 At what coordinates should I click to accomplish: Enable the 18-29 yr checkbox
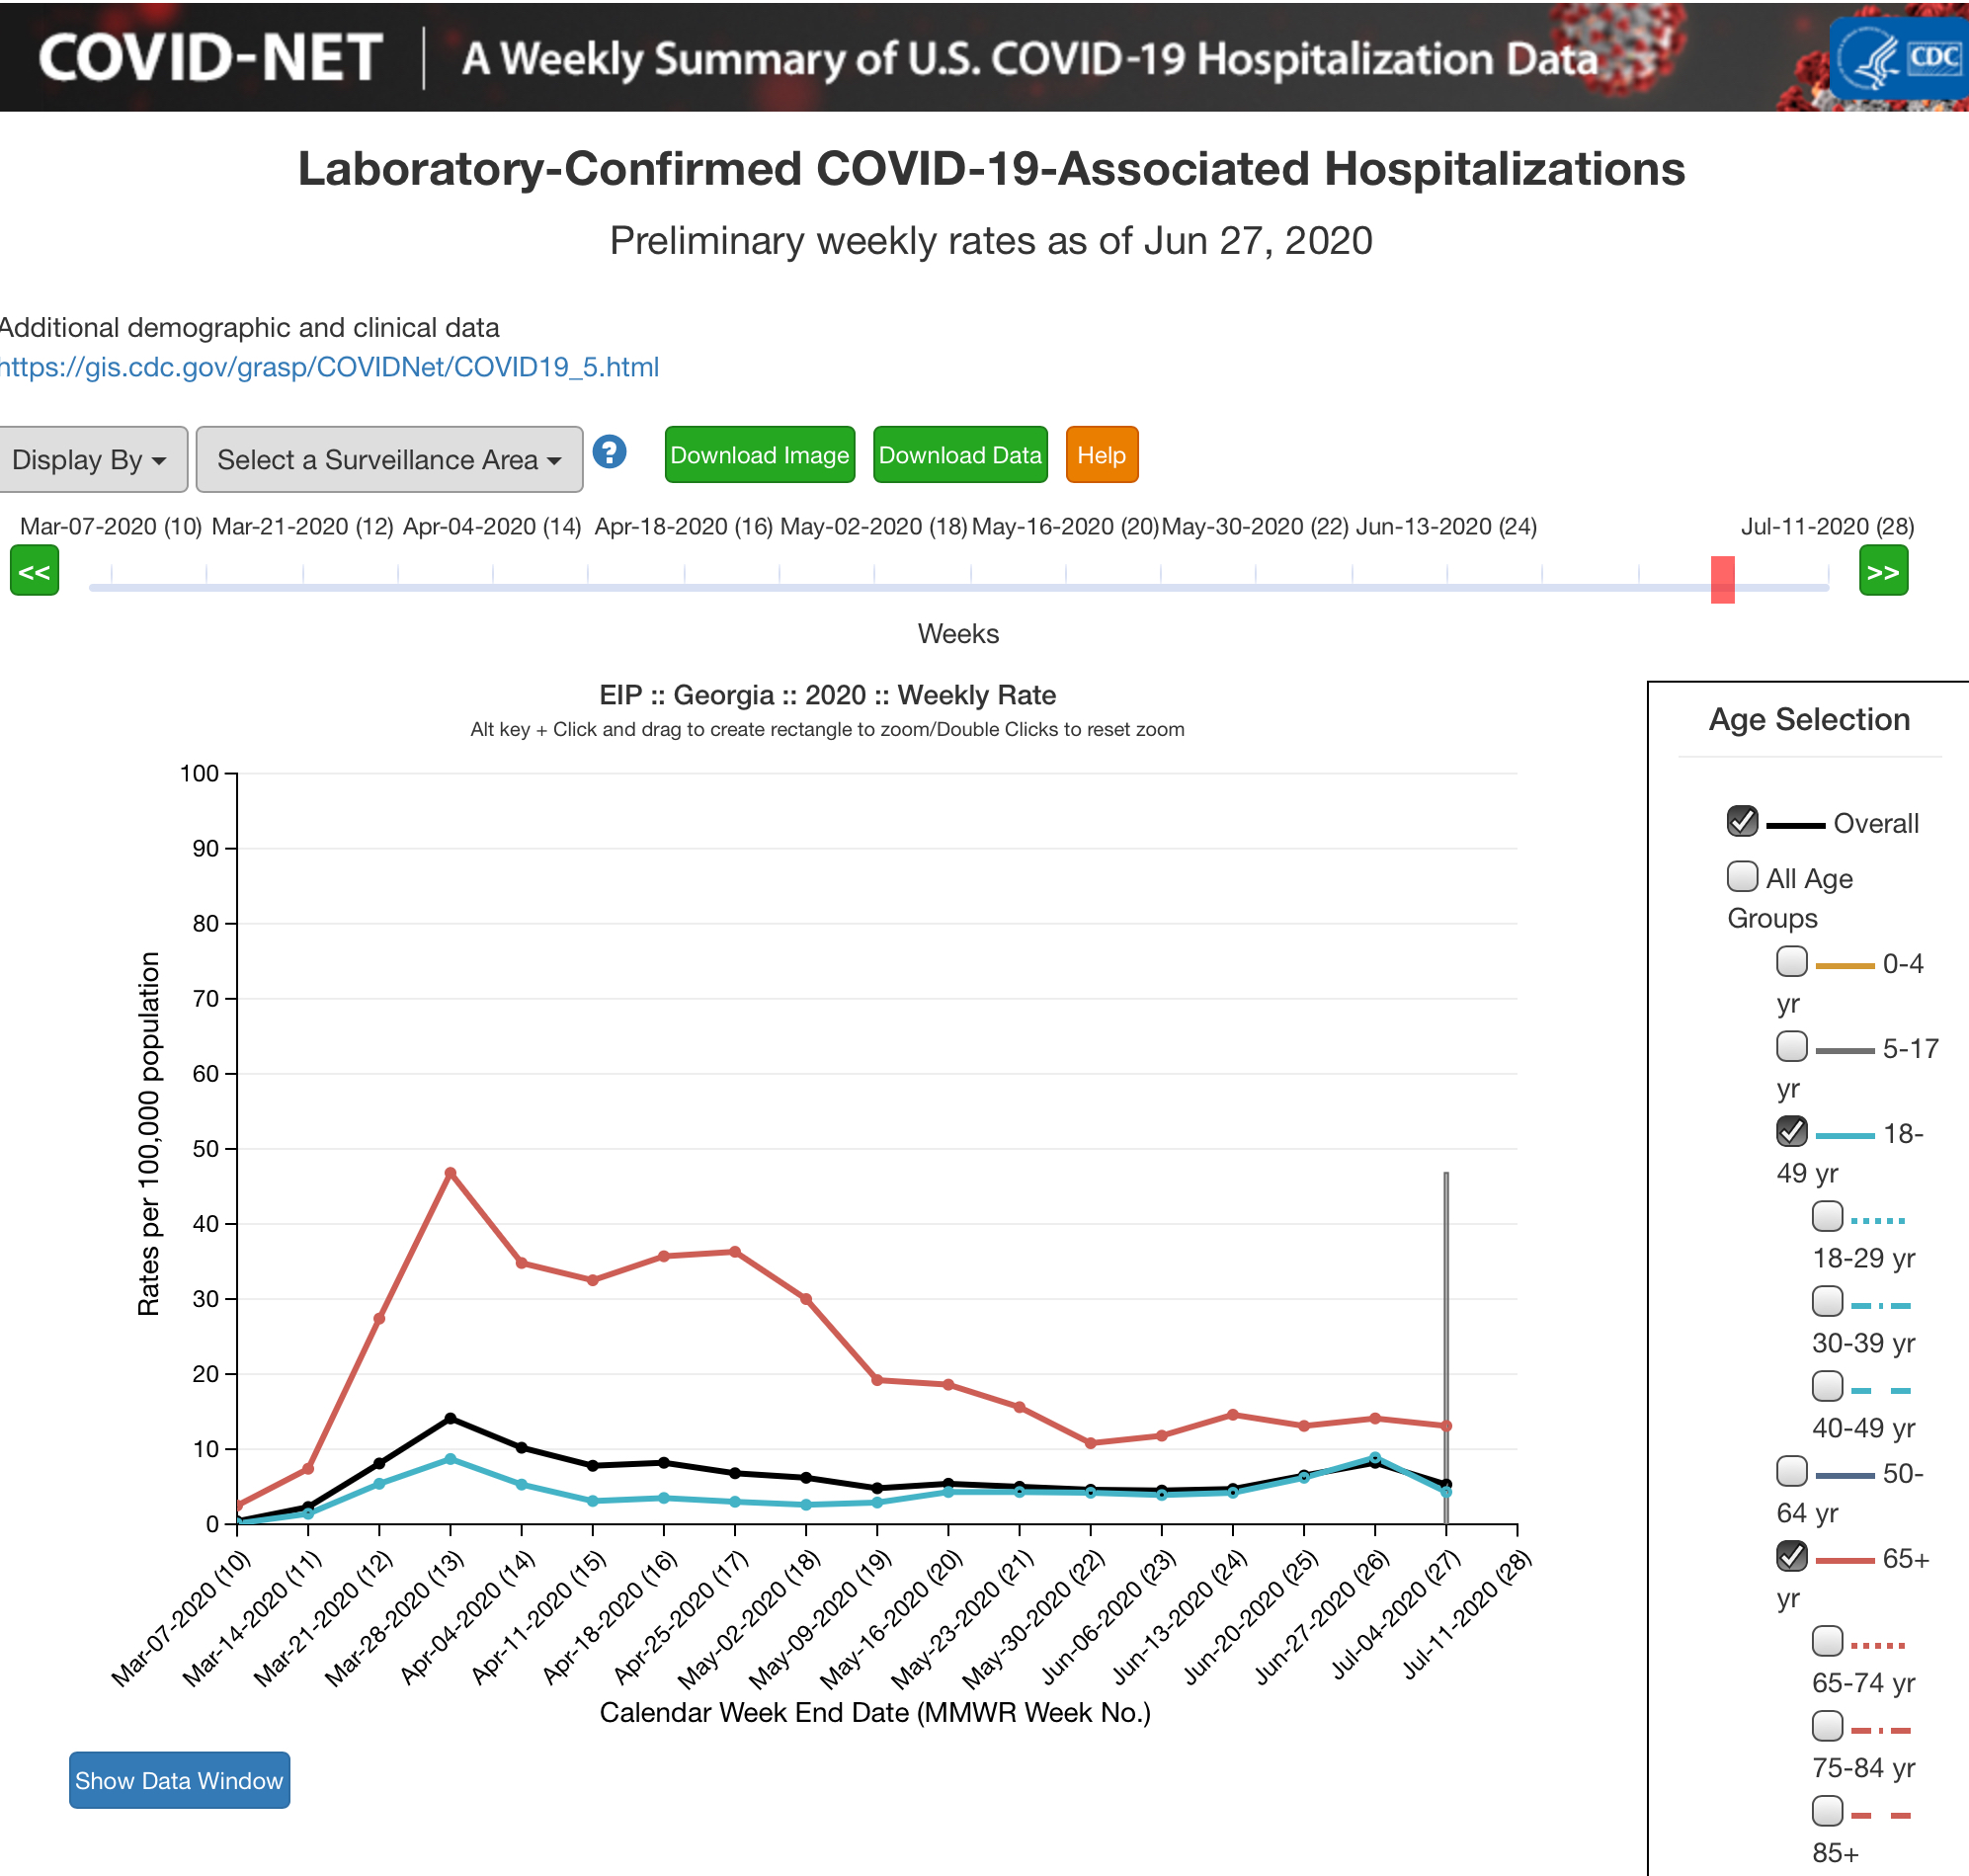(1827, 1216)
